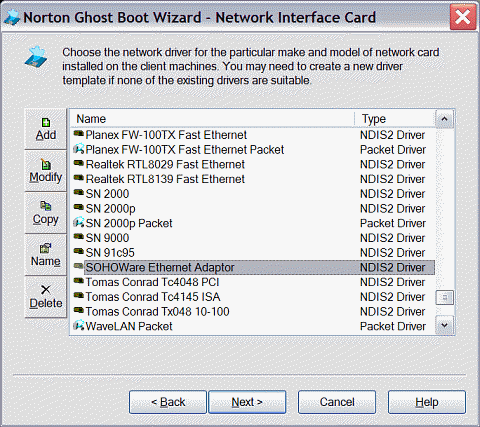The height and width of the screenshot is (427, 480).
Task: Select the SN 9000 driver
Action: tap(253, 238)
